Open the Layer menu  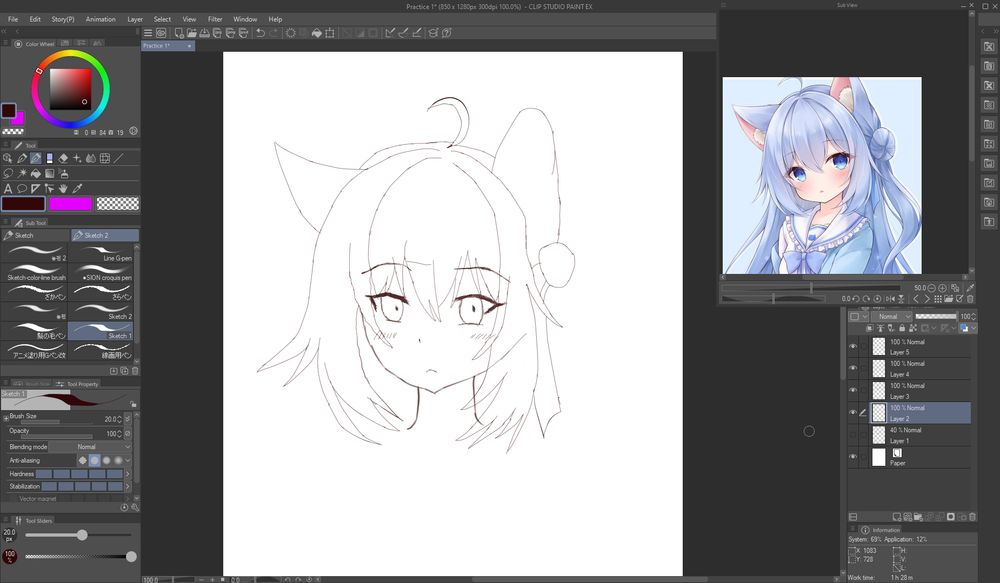point(135,19)
